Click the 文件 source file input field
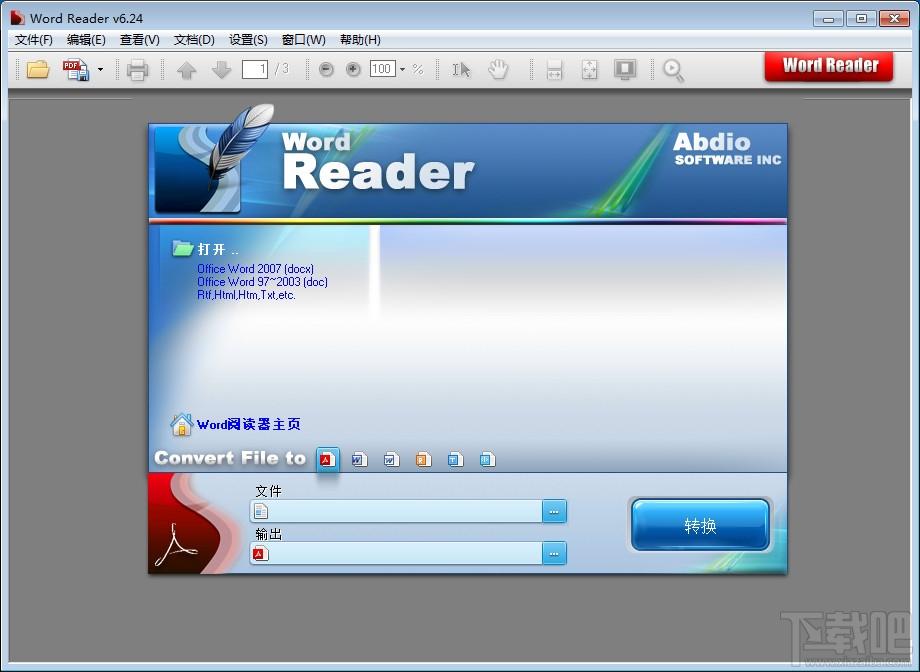 click(396, 511)
